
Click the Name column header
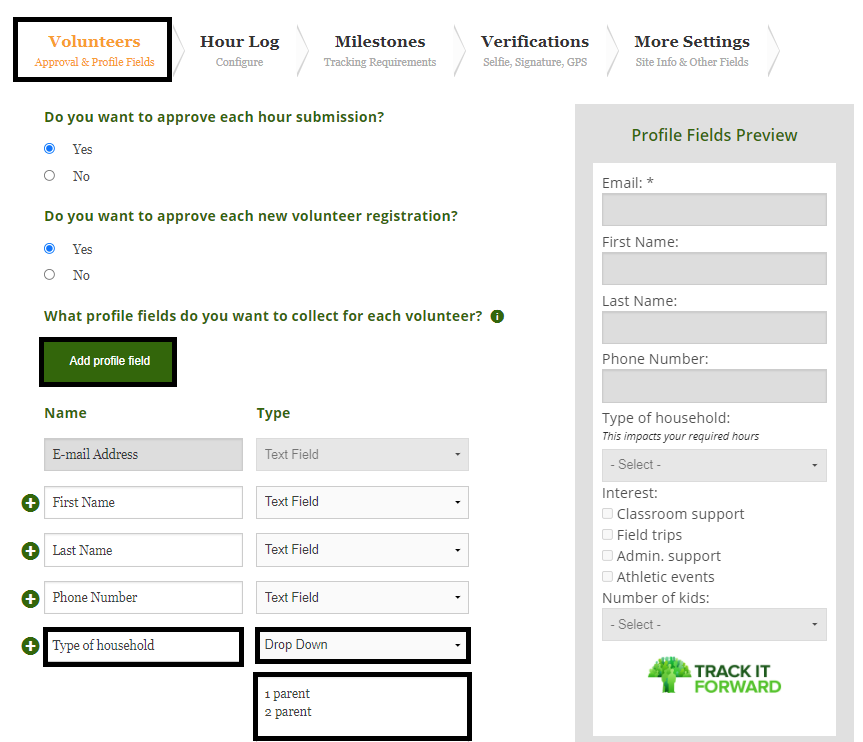(x=65, y=413)
